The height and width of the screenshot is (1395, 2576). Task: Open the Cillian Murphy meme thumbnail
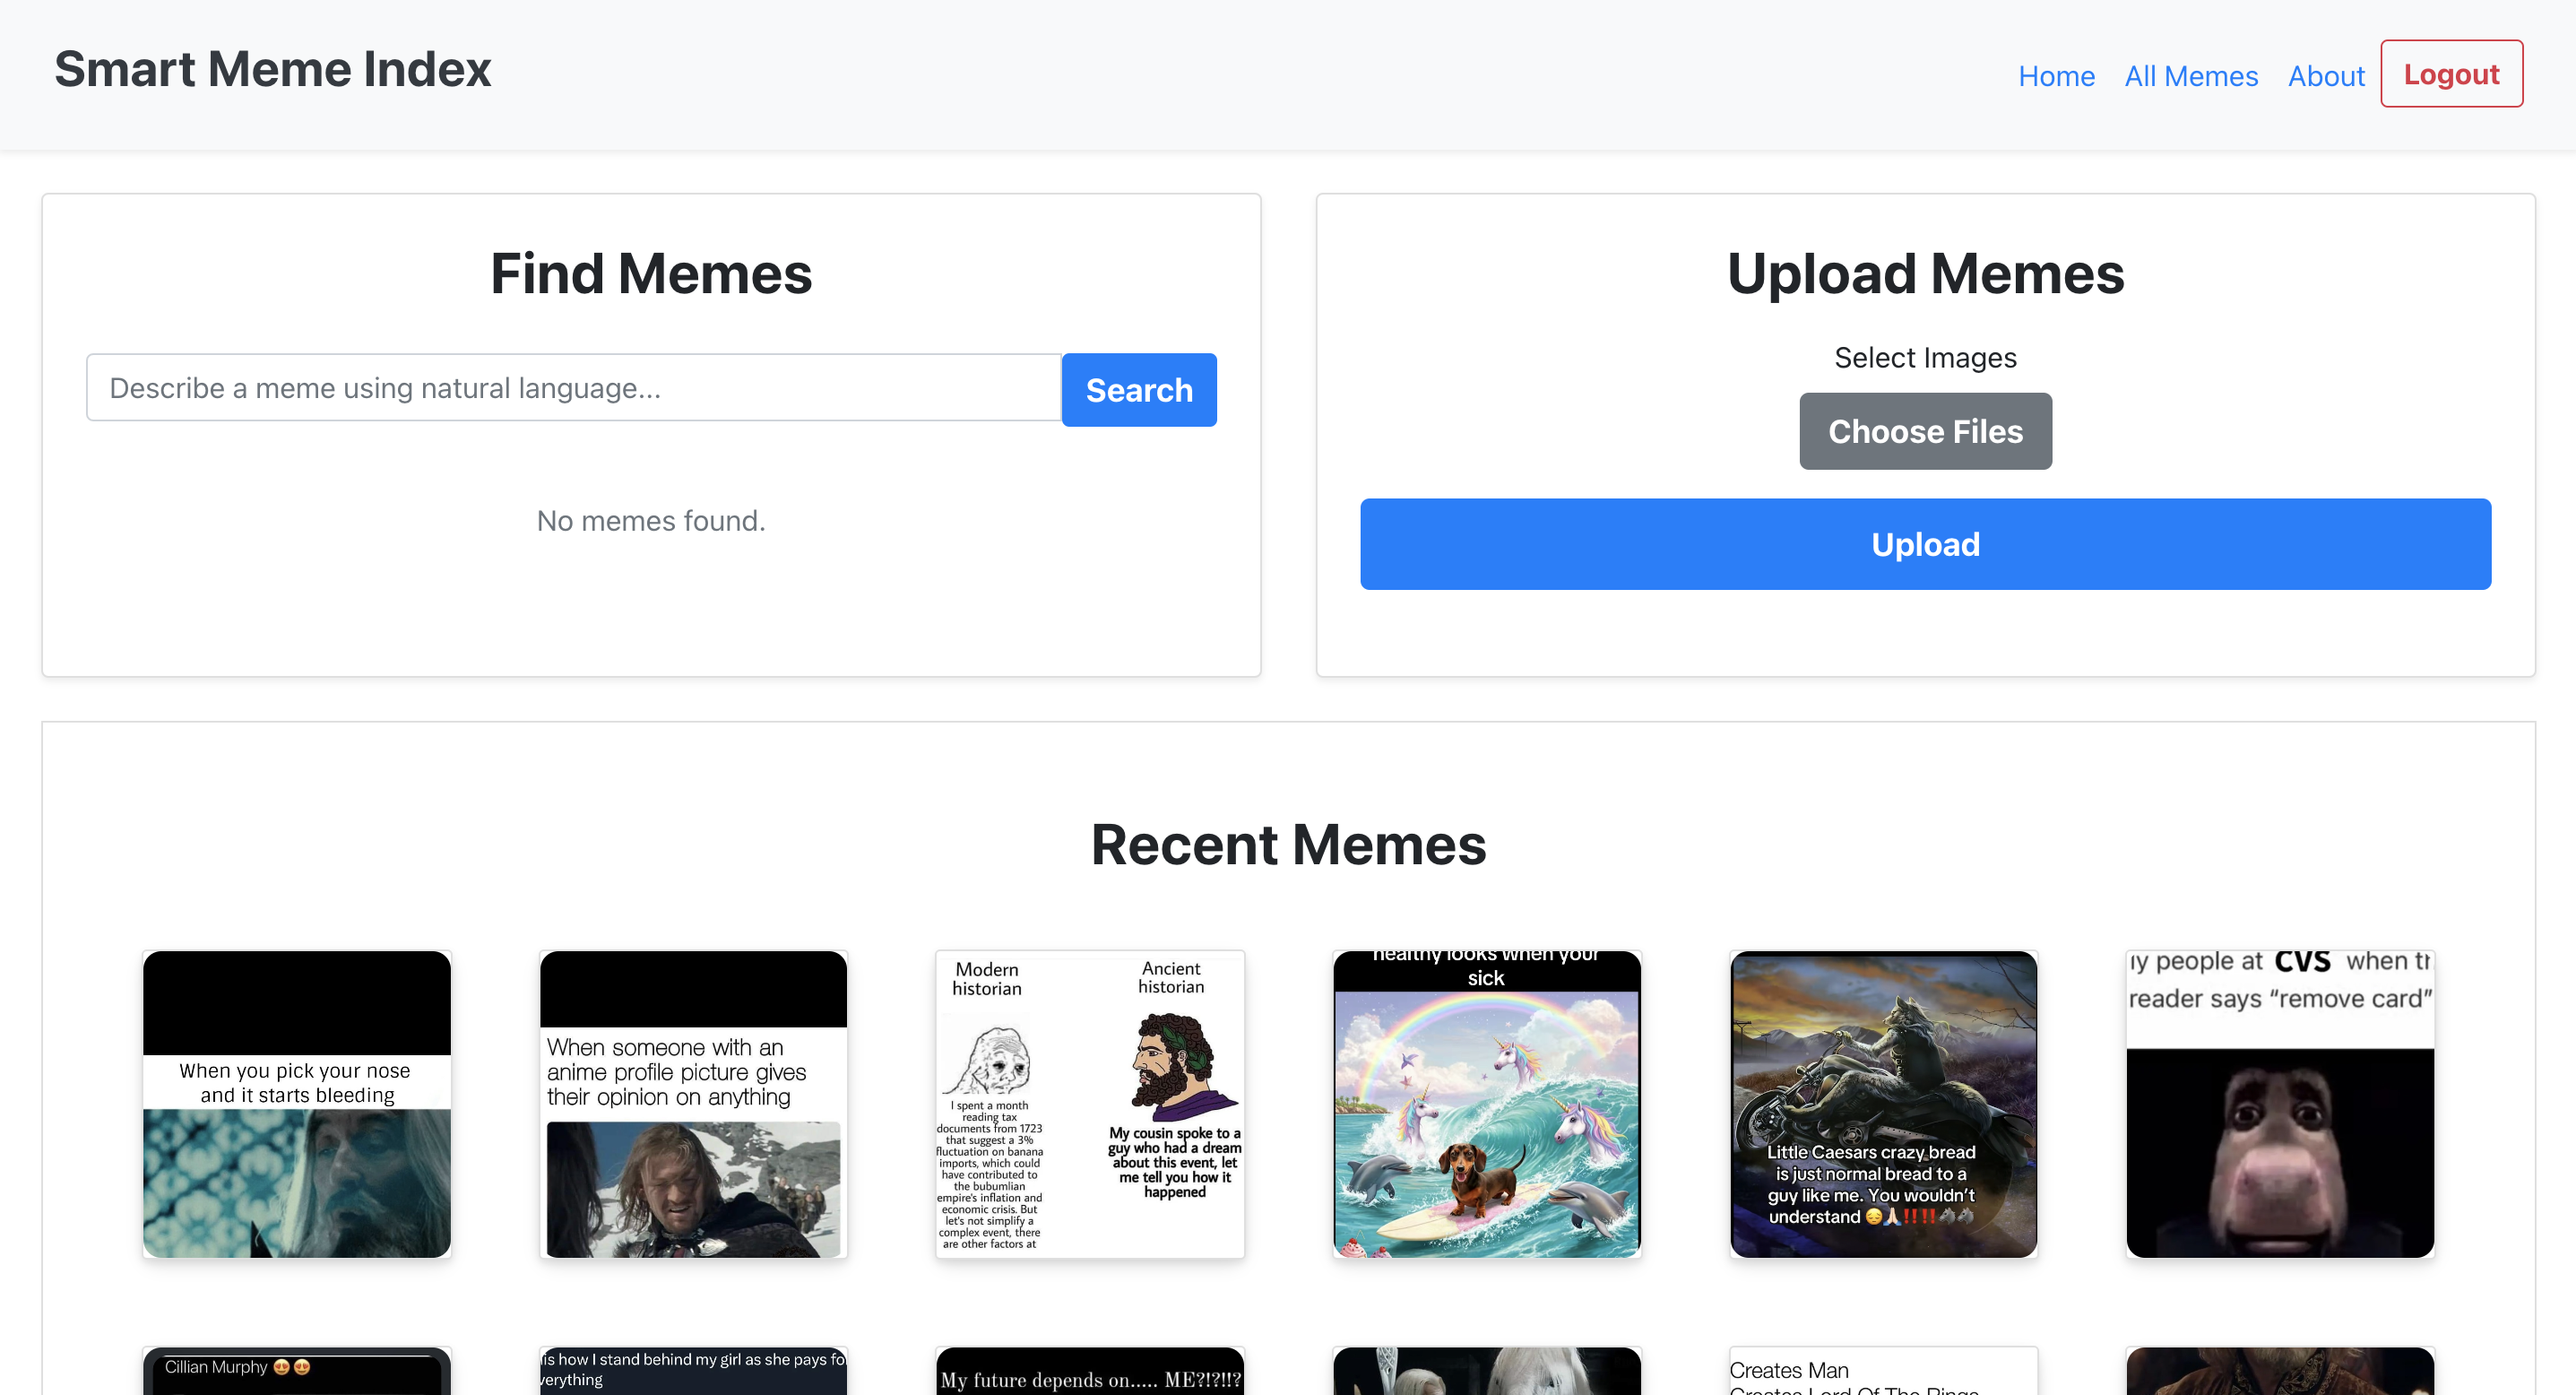pos(297,1371)
